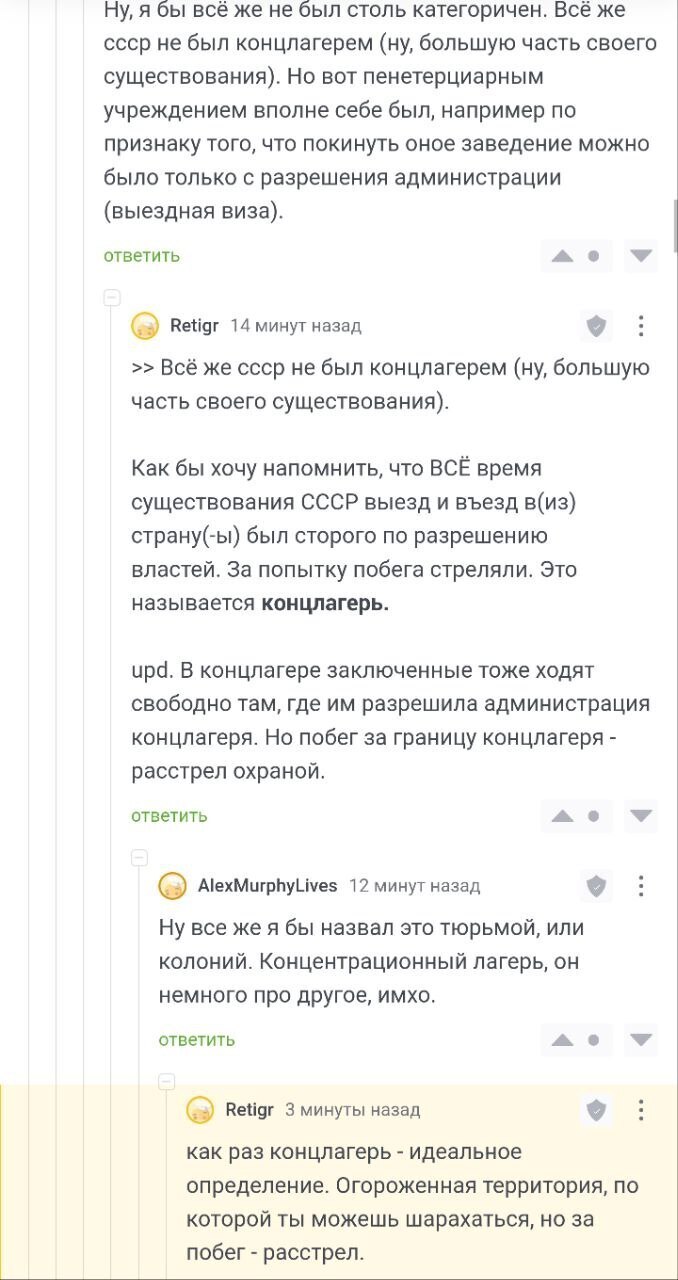Viewport: 678px width, 1280px height.
Task: Open three-dot menu on Retigr's 14-minute-old comment
Action: point(641,325)
